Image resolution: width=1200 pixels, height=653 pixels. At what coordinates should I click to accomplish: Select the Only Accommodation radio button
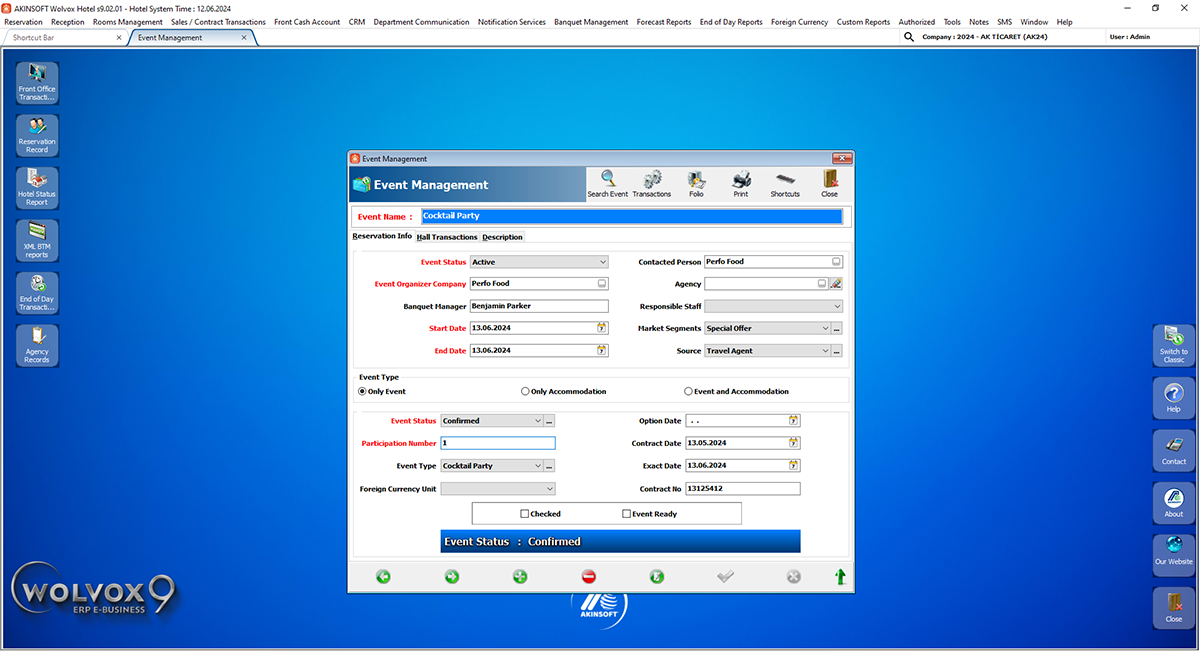[525, 392]
